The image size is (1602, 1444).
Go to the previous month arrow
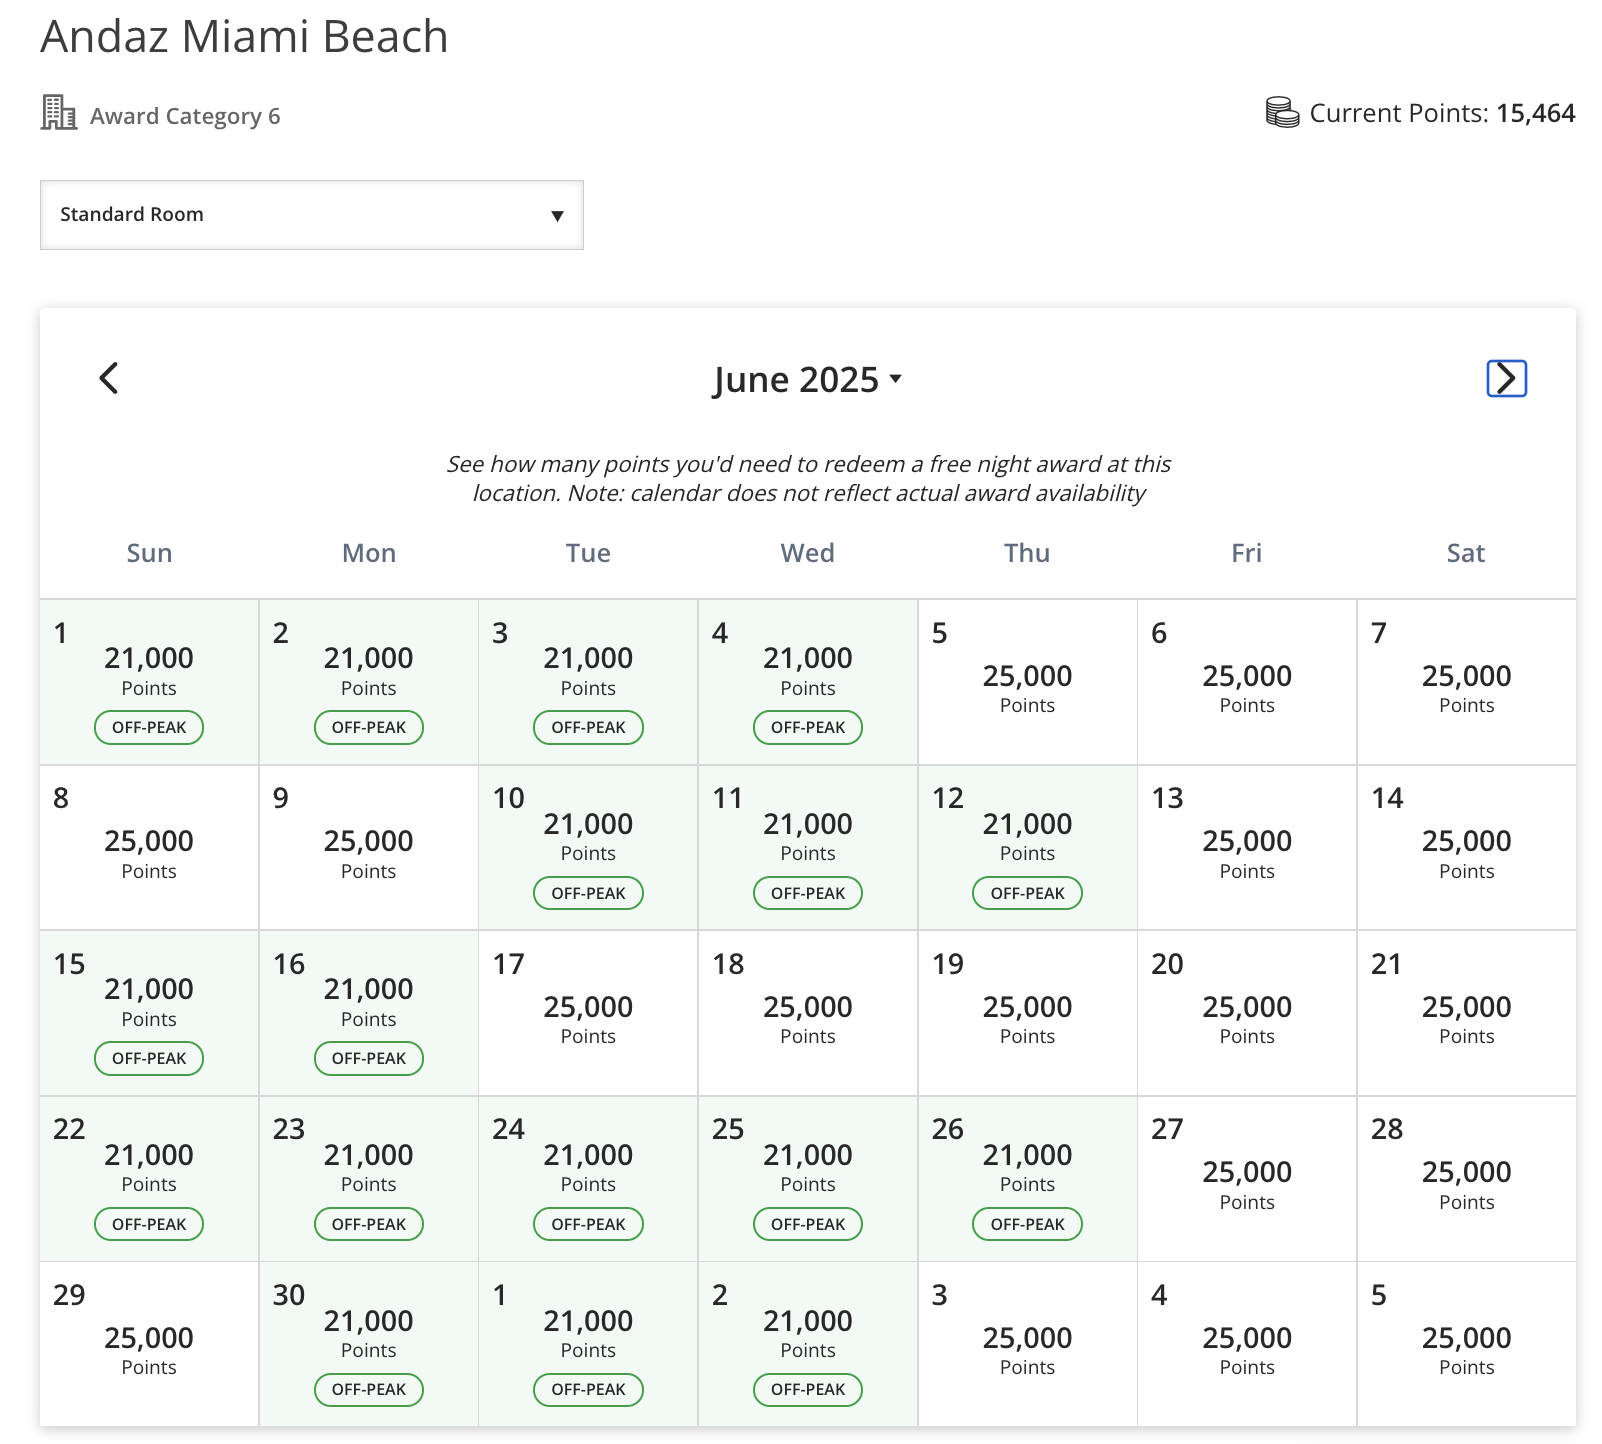coord(109,378)
